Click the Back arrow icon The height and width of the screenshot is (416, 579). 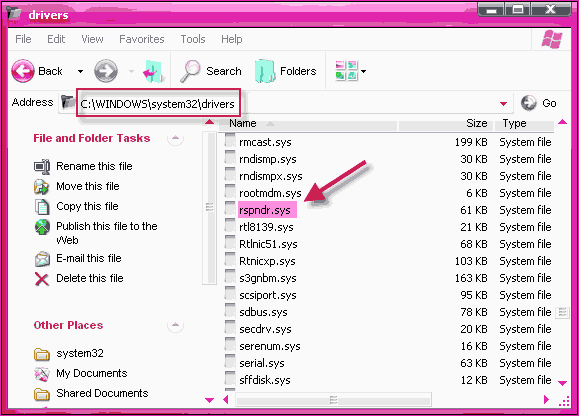click(23, 71)
